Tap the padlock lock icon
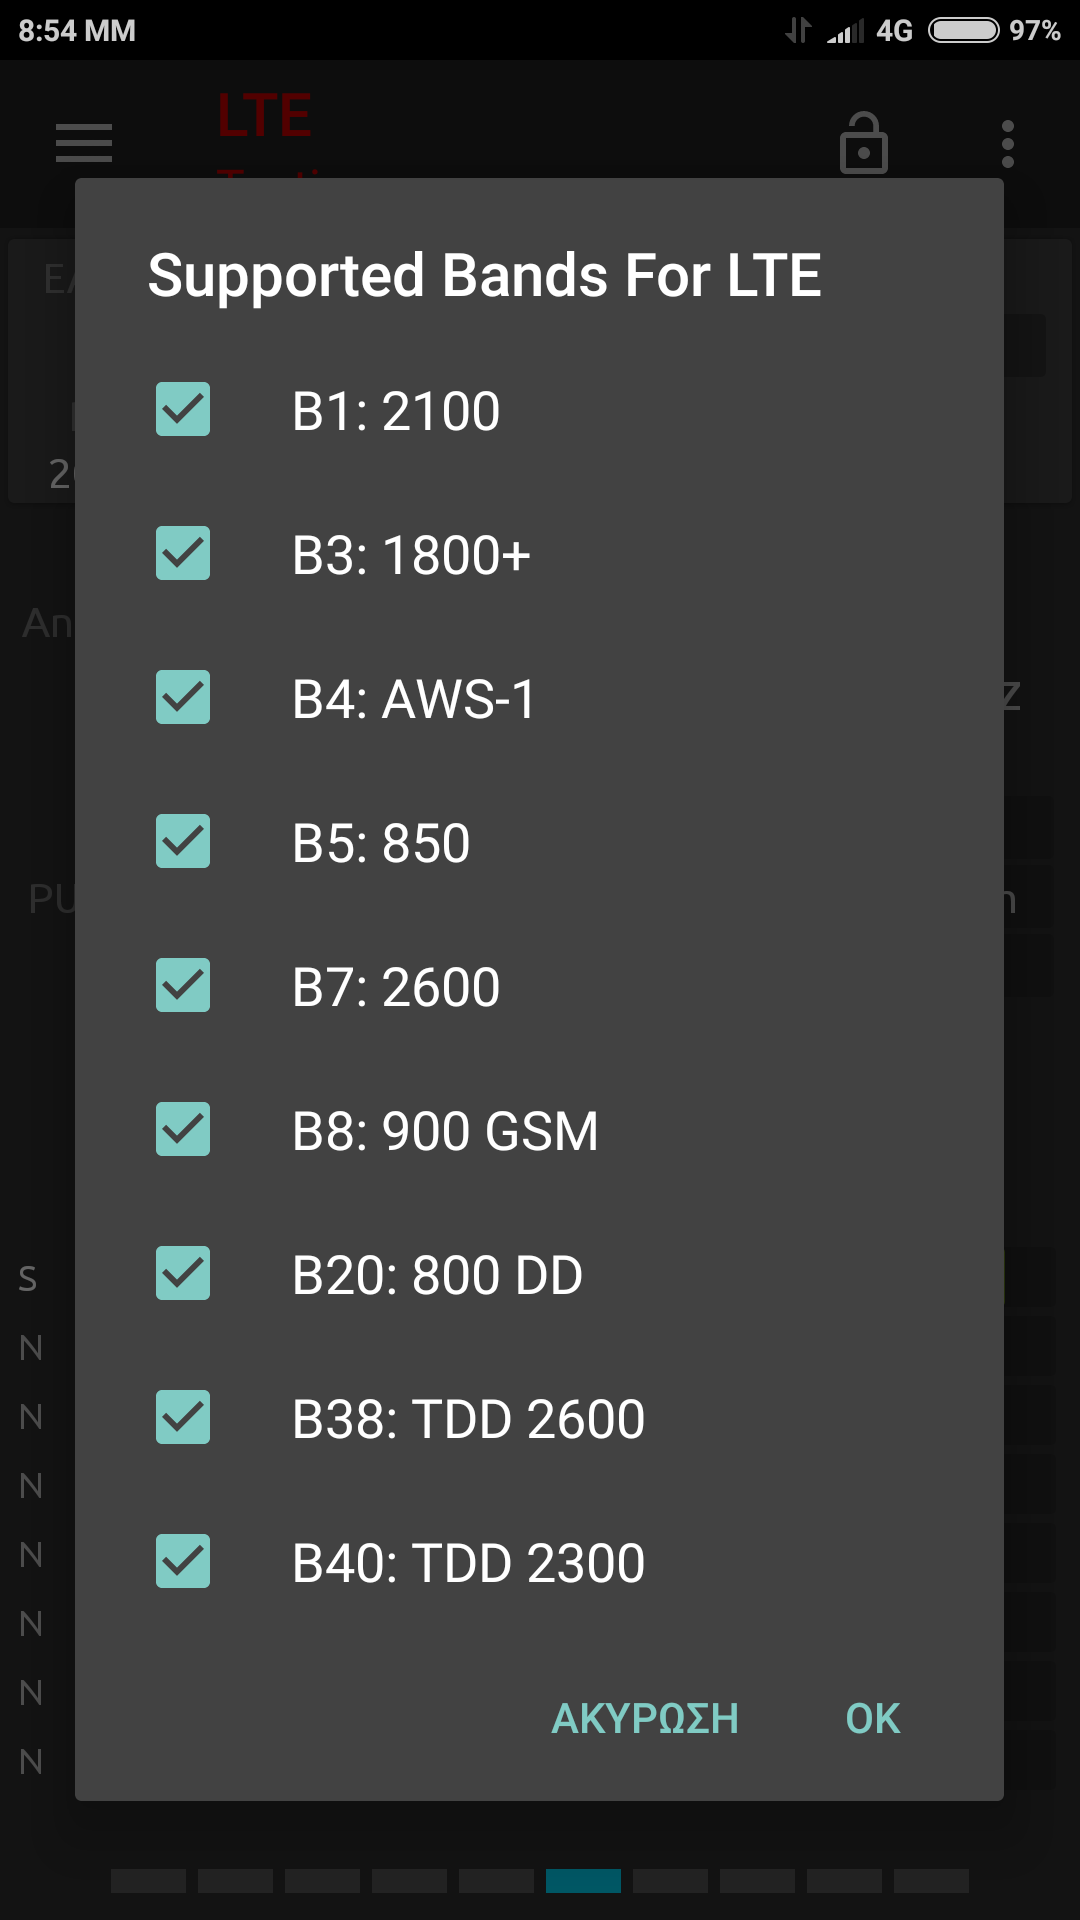This screenshot has width=1080, height=1920. pos(864,144)
